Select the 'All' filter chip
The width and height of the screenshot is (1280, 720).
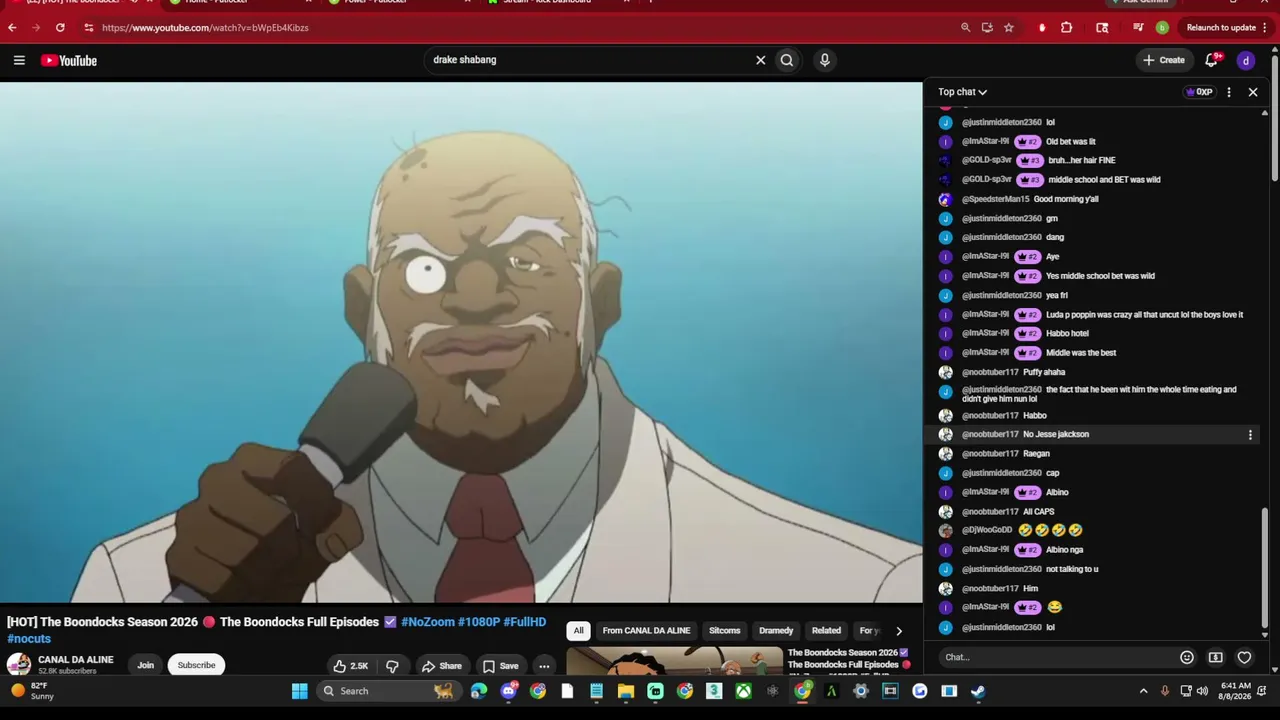click(578, 631)
